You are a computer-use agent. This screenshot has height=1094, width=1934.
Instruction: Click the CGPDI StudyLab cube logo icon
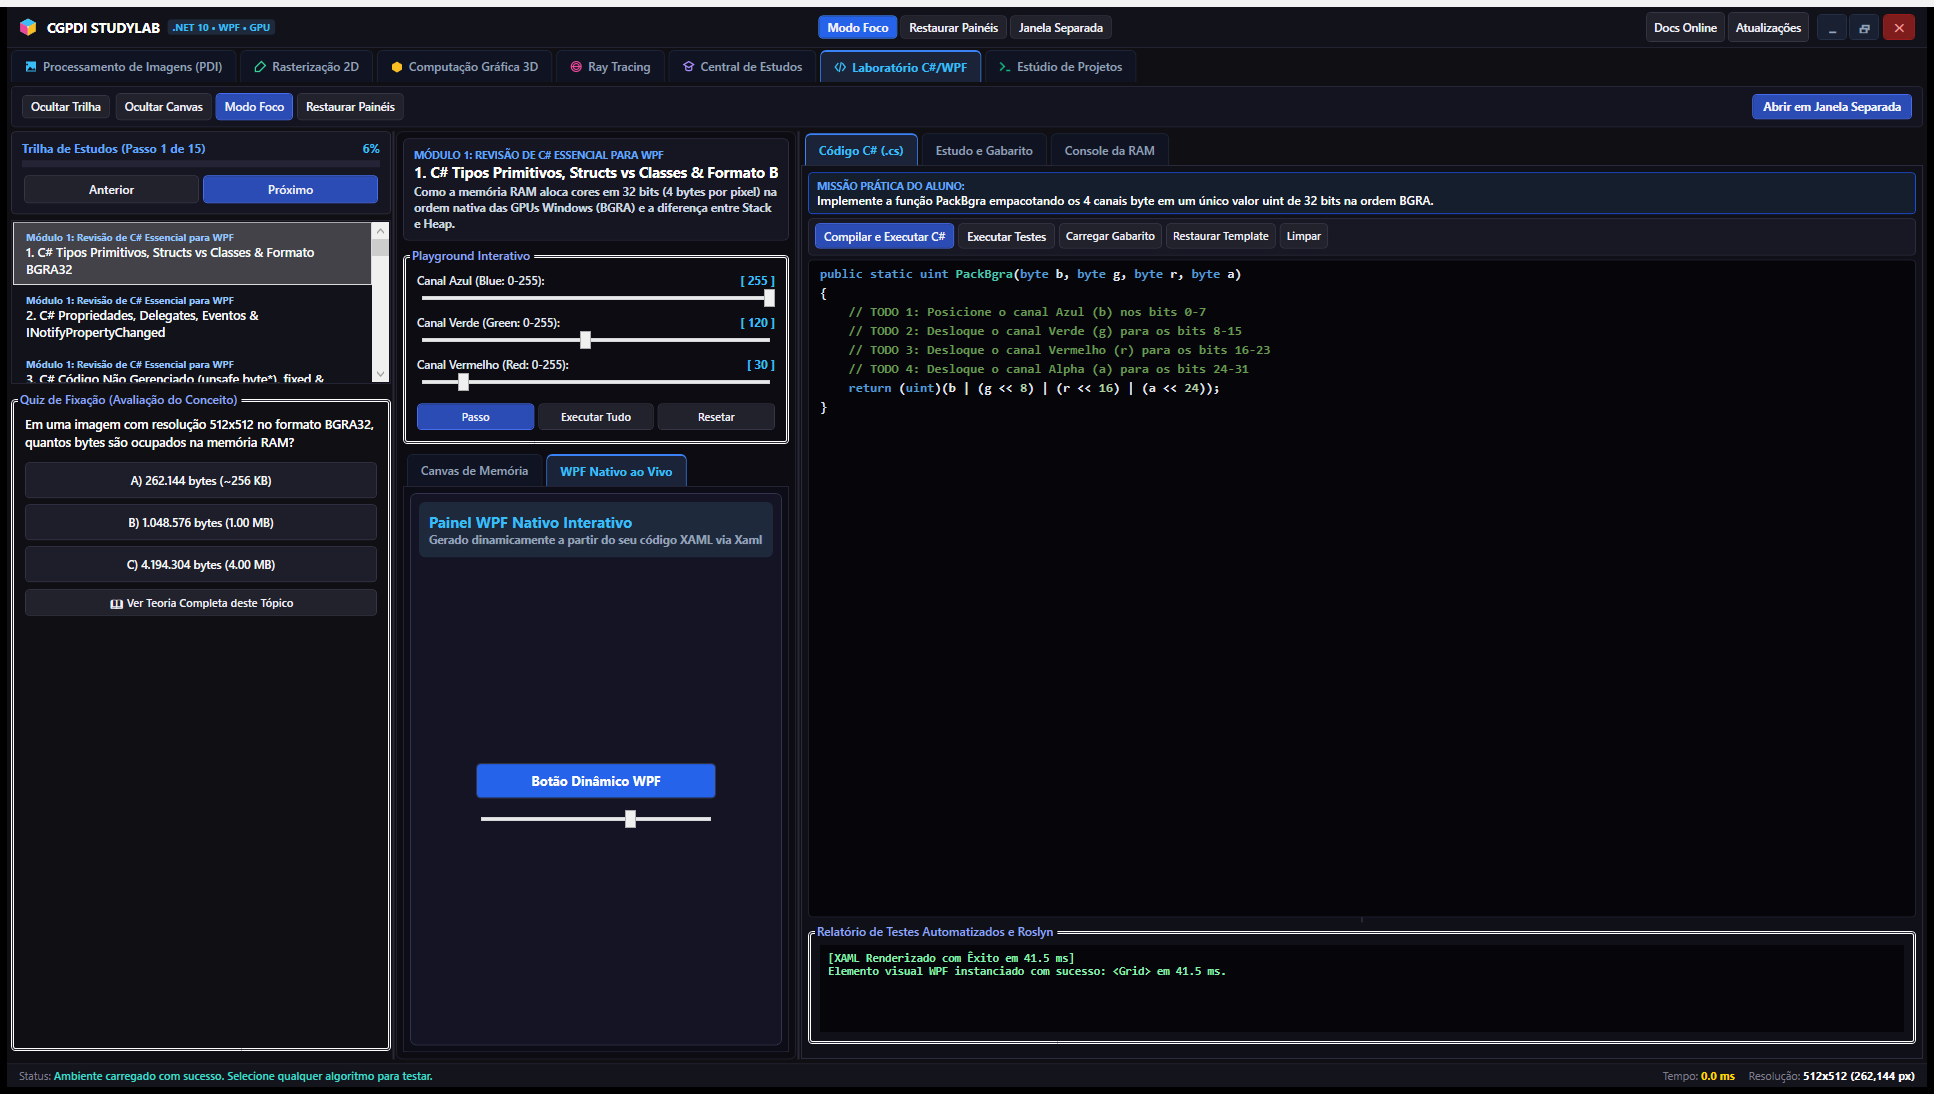click(x=28, y=27)
